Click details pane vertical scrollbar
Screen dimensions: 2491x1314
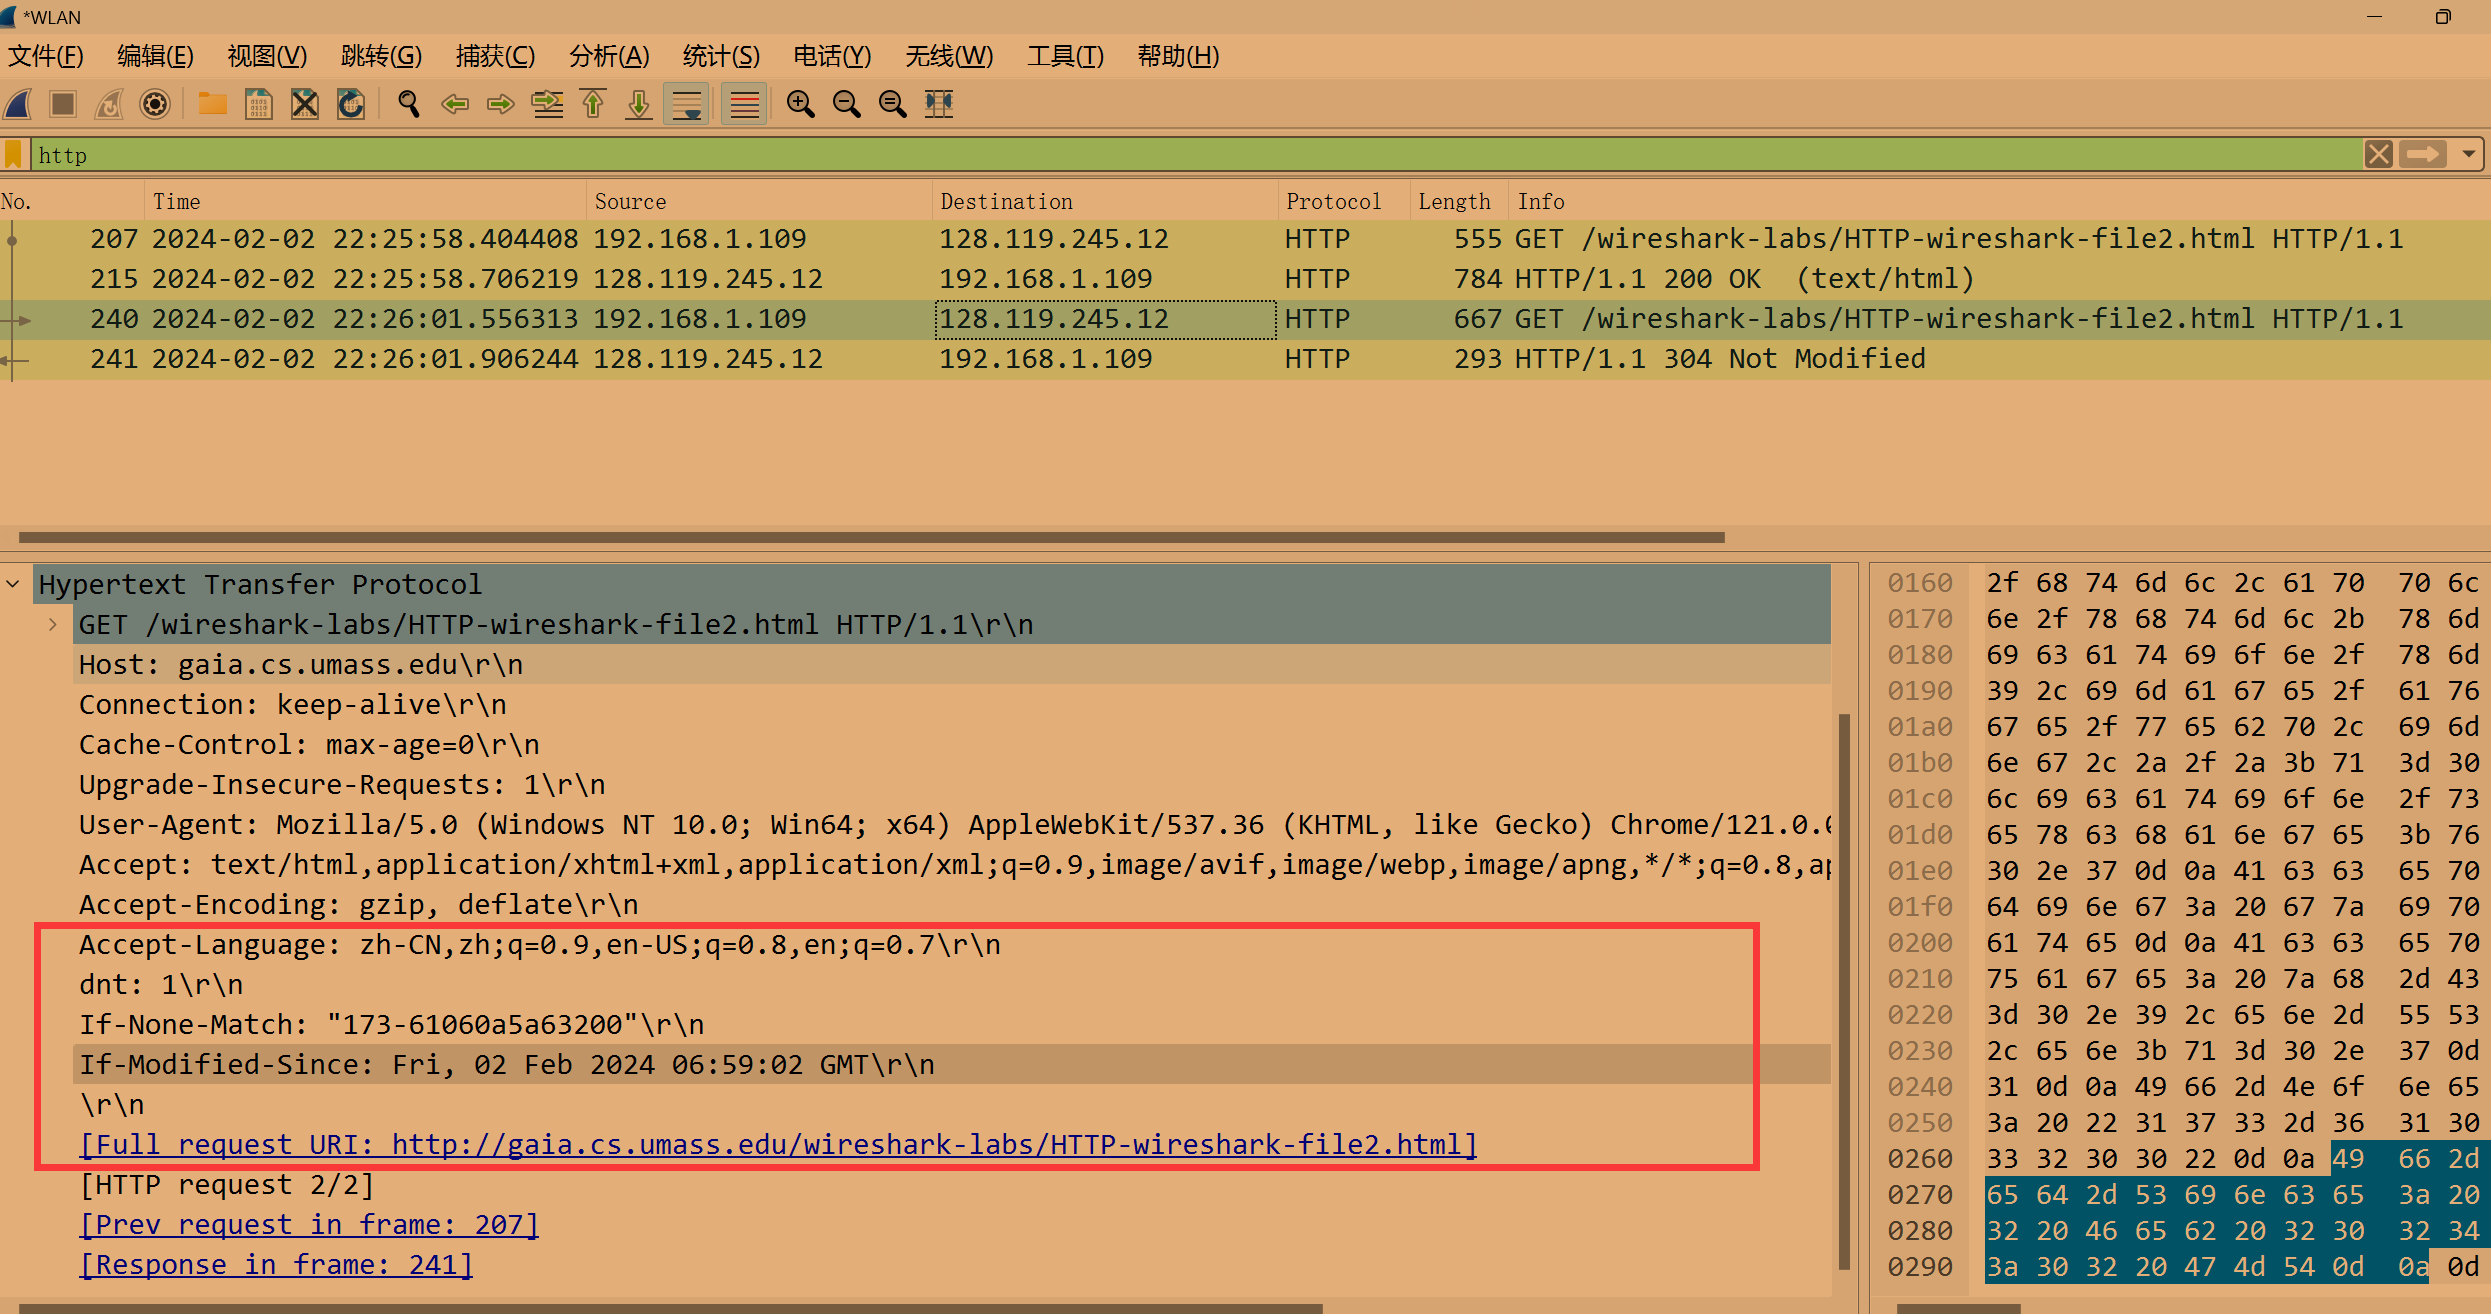point(1844,992)
